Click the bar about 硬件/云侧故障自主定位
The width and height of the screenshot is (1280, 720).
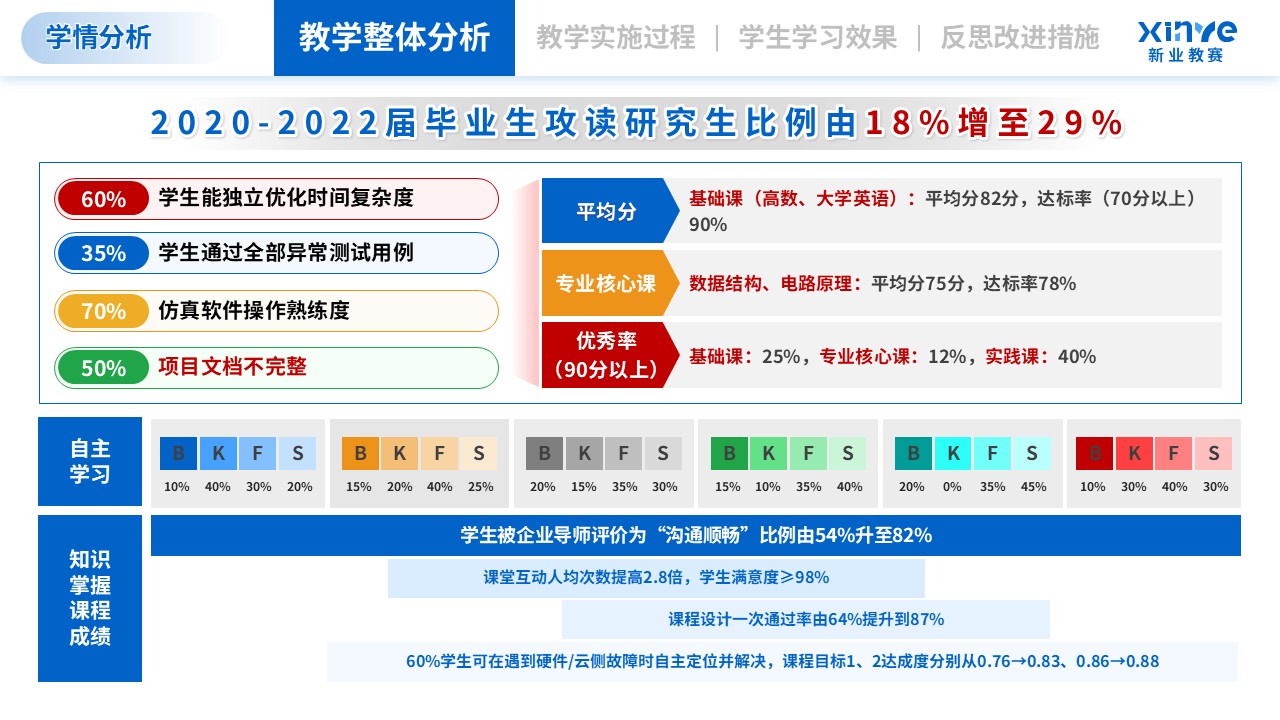pyautogui.click(x=783, y=661)
